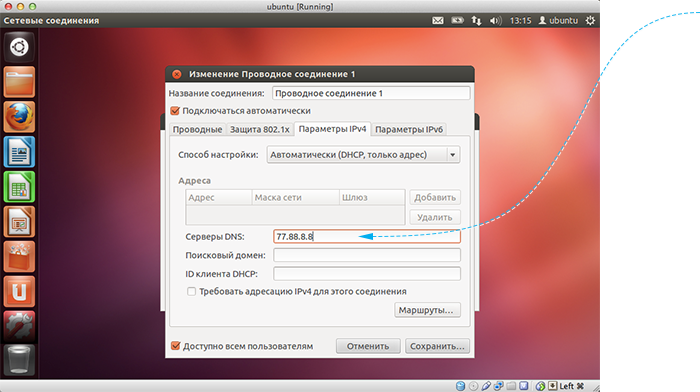Open Ubuntu Software Center from launcher
Image resolution: width=700 pixels, height=392 pixels.
[x=19, y=256]
